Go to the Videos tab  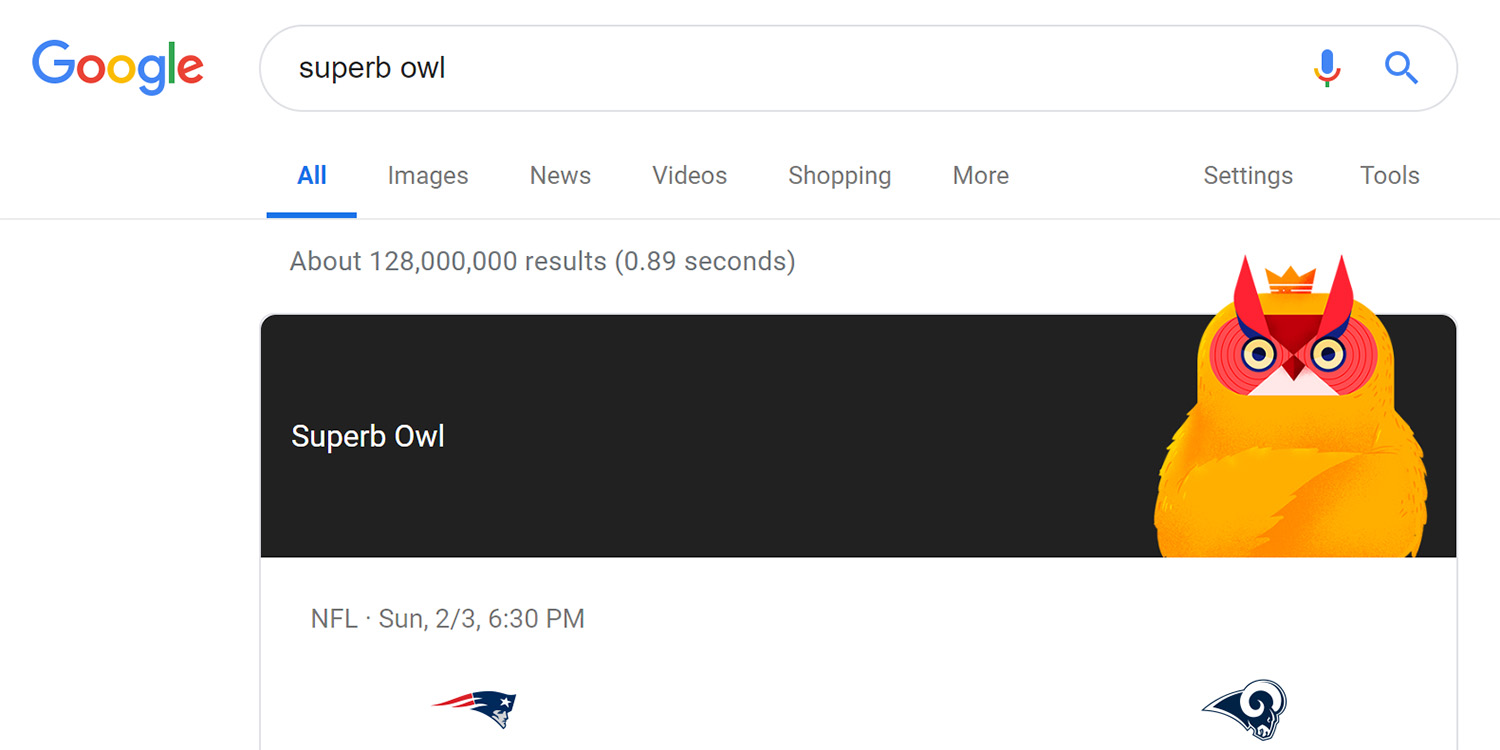pyautogui.click(x=689, y=176)
